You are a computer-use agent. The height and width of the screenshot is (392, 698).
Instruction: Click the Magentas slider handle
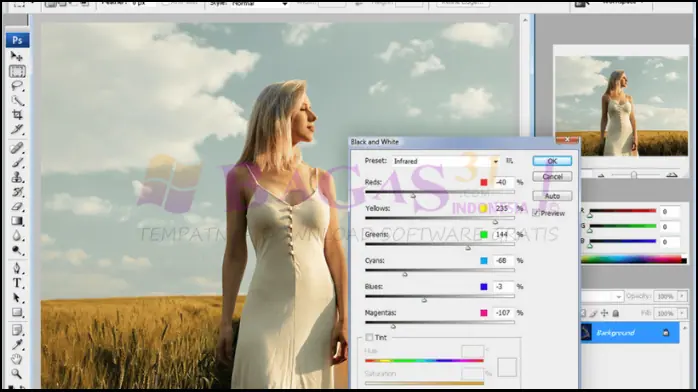pos(393,326)
